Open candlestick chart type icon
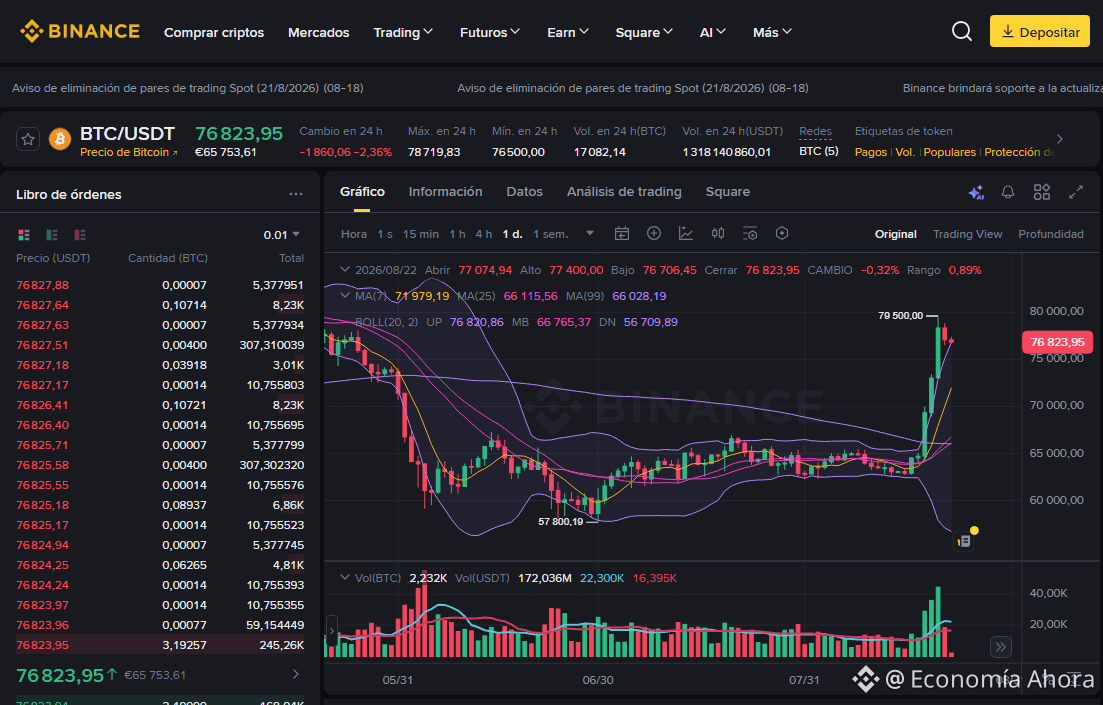 718,234
